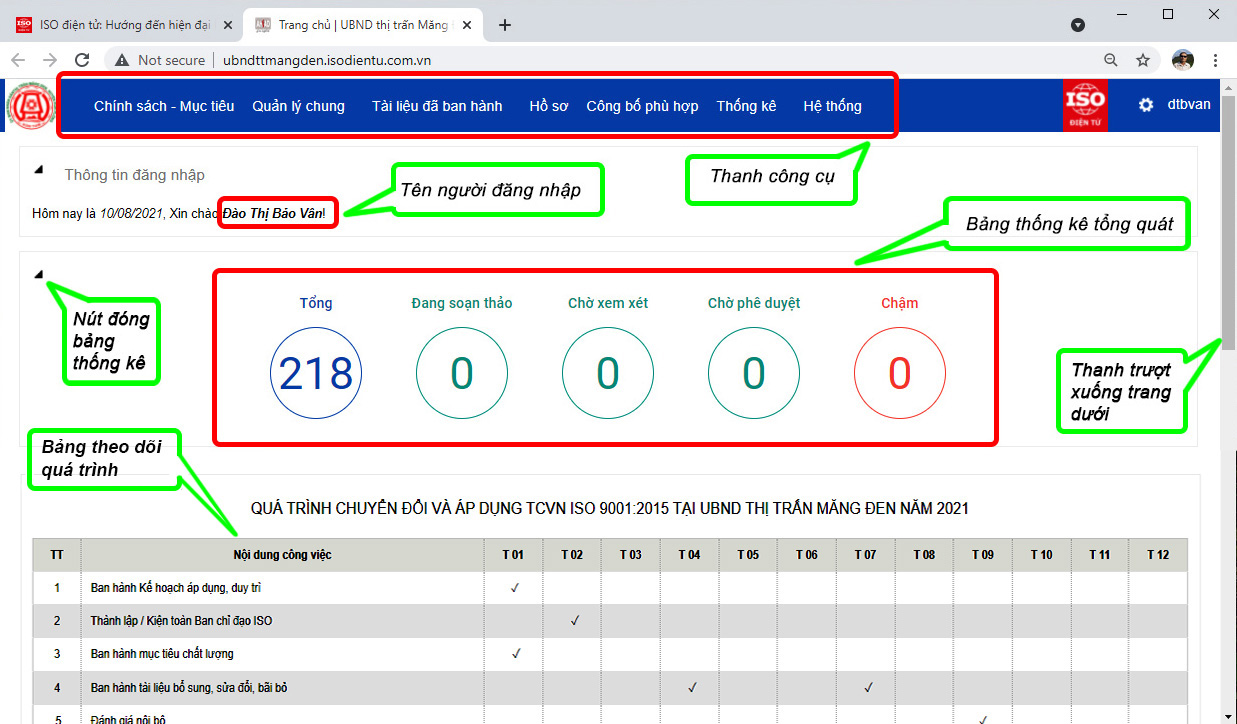Open Chrome's three-dot menu
The height and width of the screenshot is (724, 1237).
point(1215,60)
